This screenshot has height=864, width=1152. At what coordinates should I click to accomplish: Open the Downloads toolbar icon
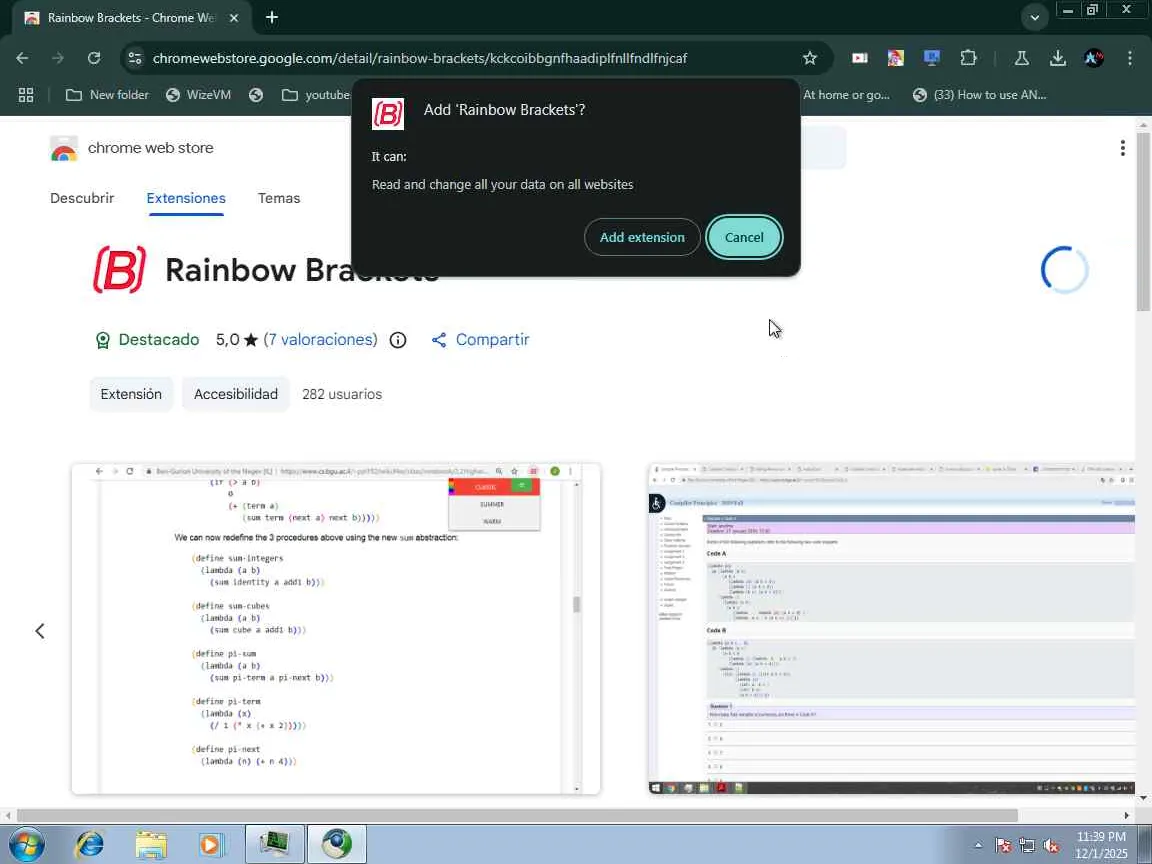[1057, 58]
